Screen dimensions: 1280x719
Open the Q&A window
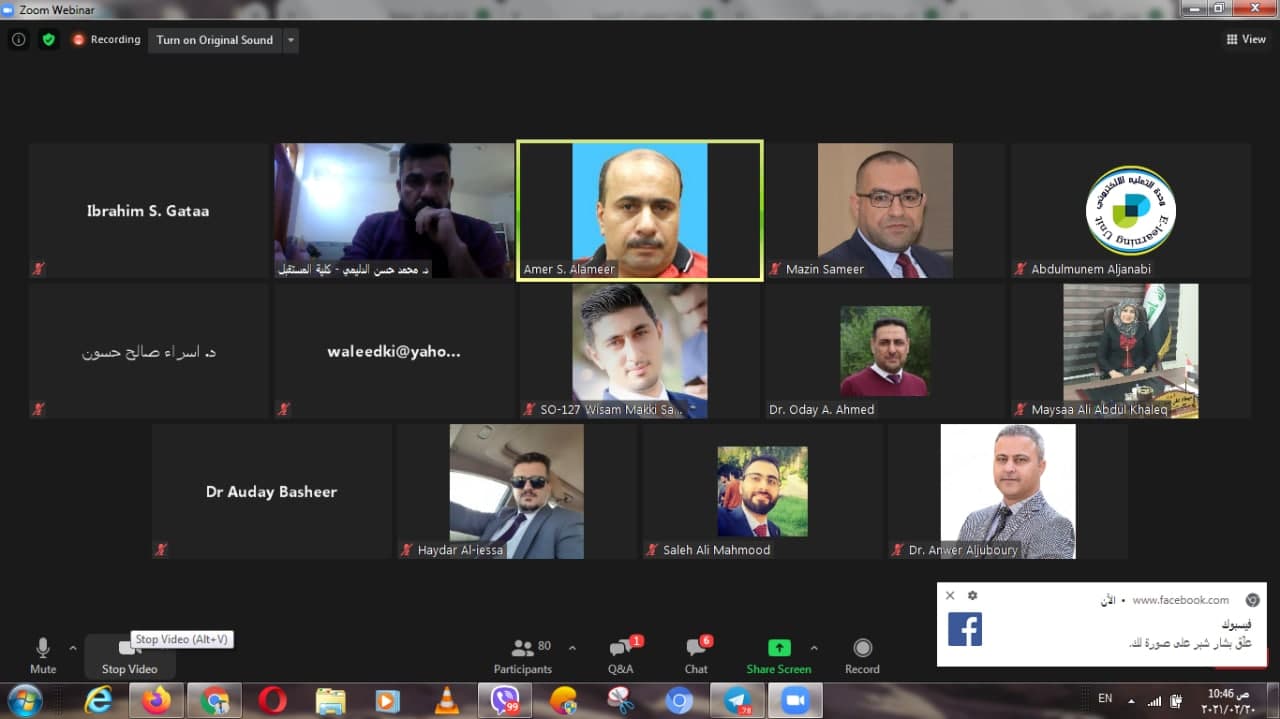(621, 656)
